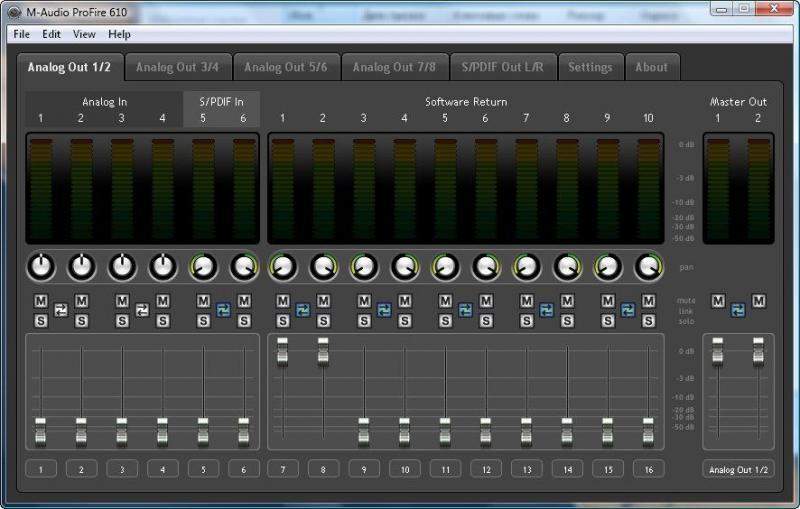The width and height of the screenshot is (800, 509).
Task: Link Analog In channels 1 and 2
Action: point(61,310)
